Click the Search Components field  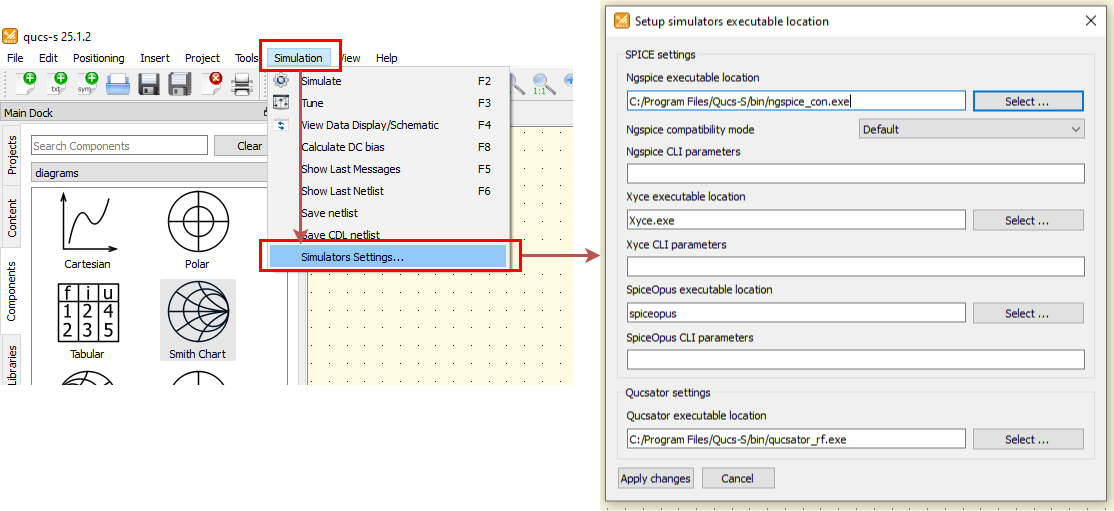[x=119, y=146]
